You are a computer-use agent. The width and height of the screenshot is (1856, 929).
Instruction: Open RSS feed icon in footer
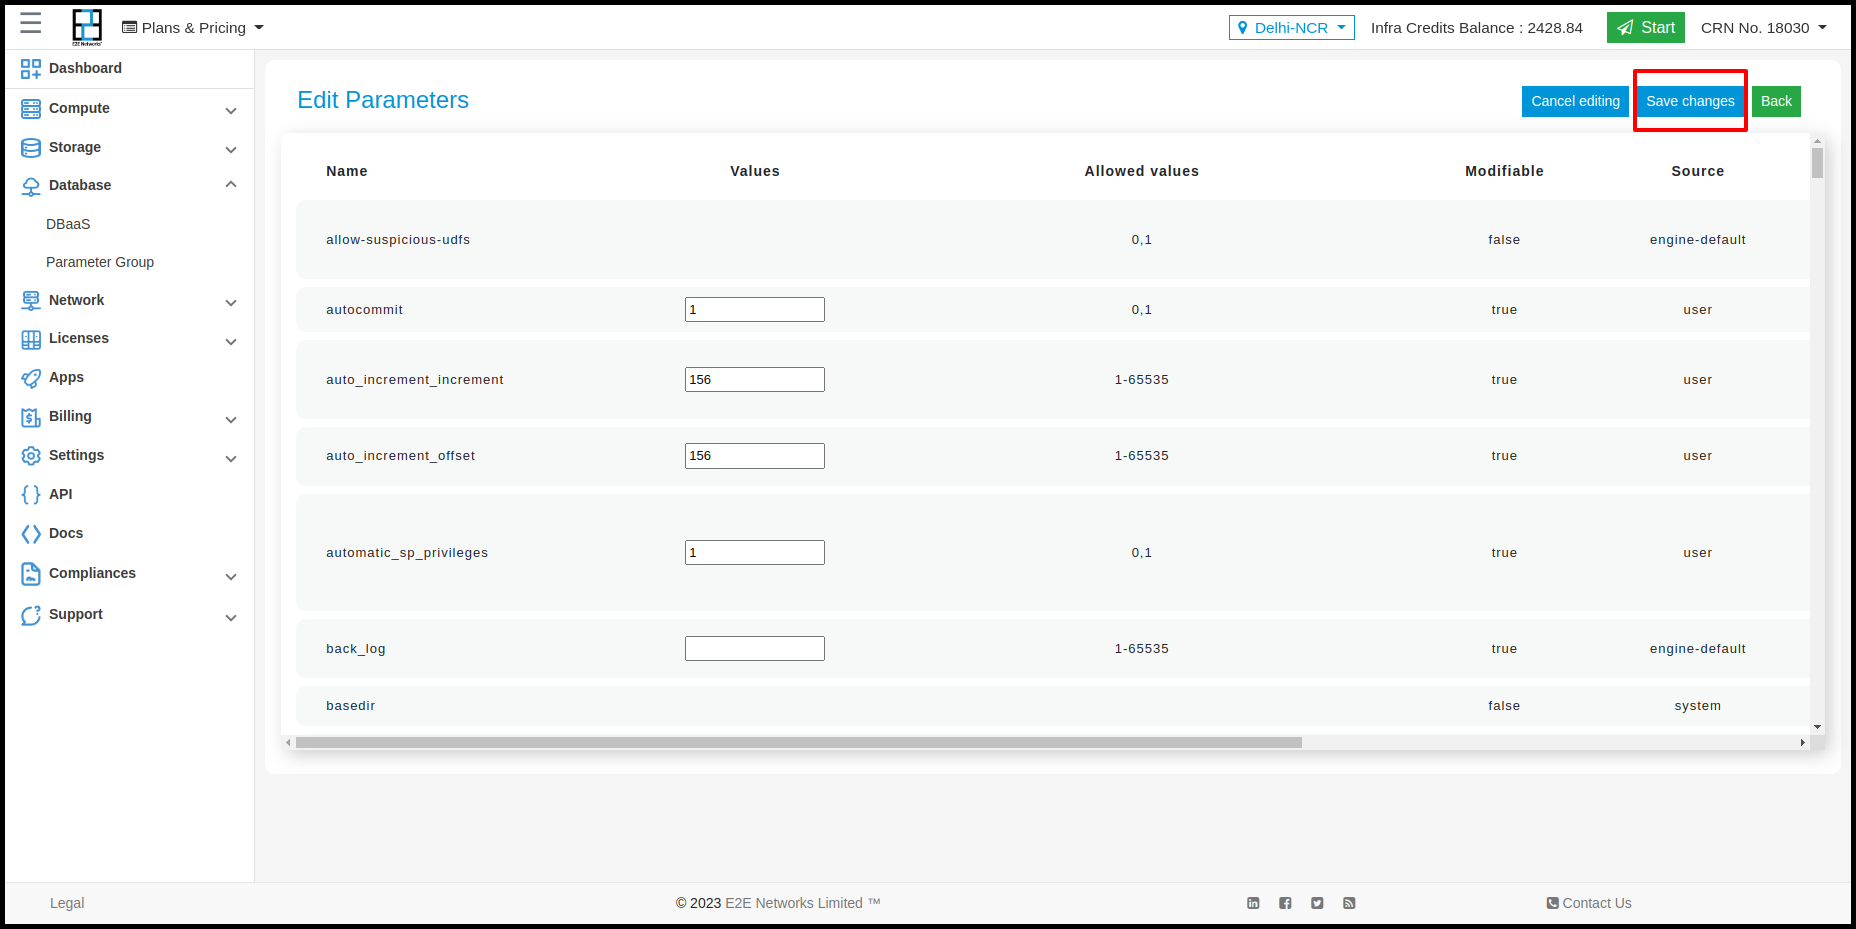coord(1349,903)
